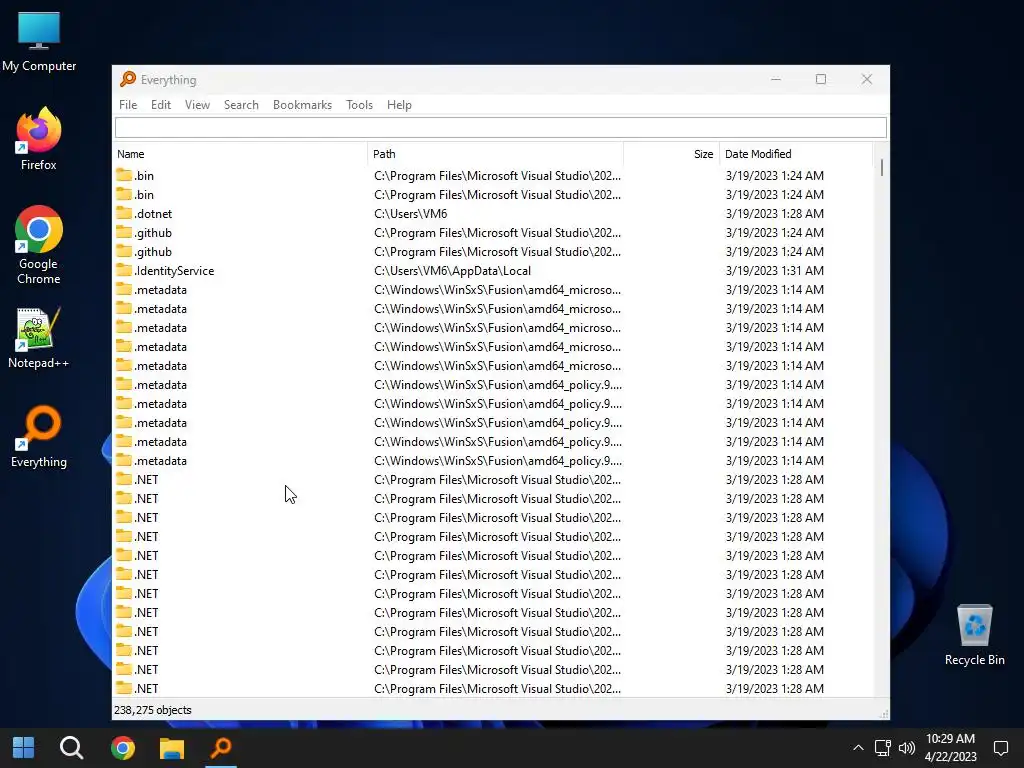Image resolution: width=1024 pixels, height=768 pixels.
Task: Open Chrome from the taskbar
Action: (122, 748)
